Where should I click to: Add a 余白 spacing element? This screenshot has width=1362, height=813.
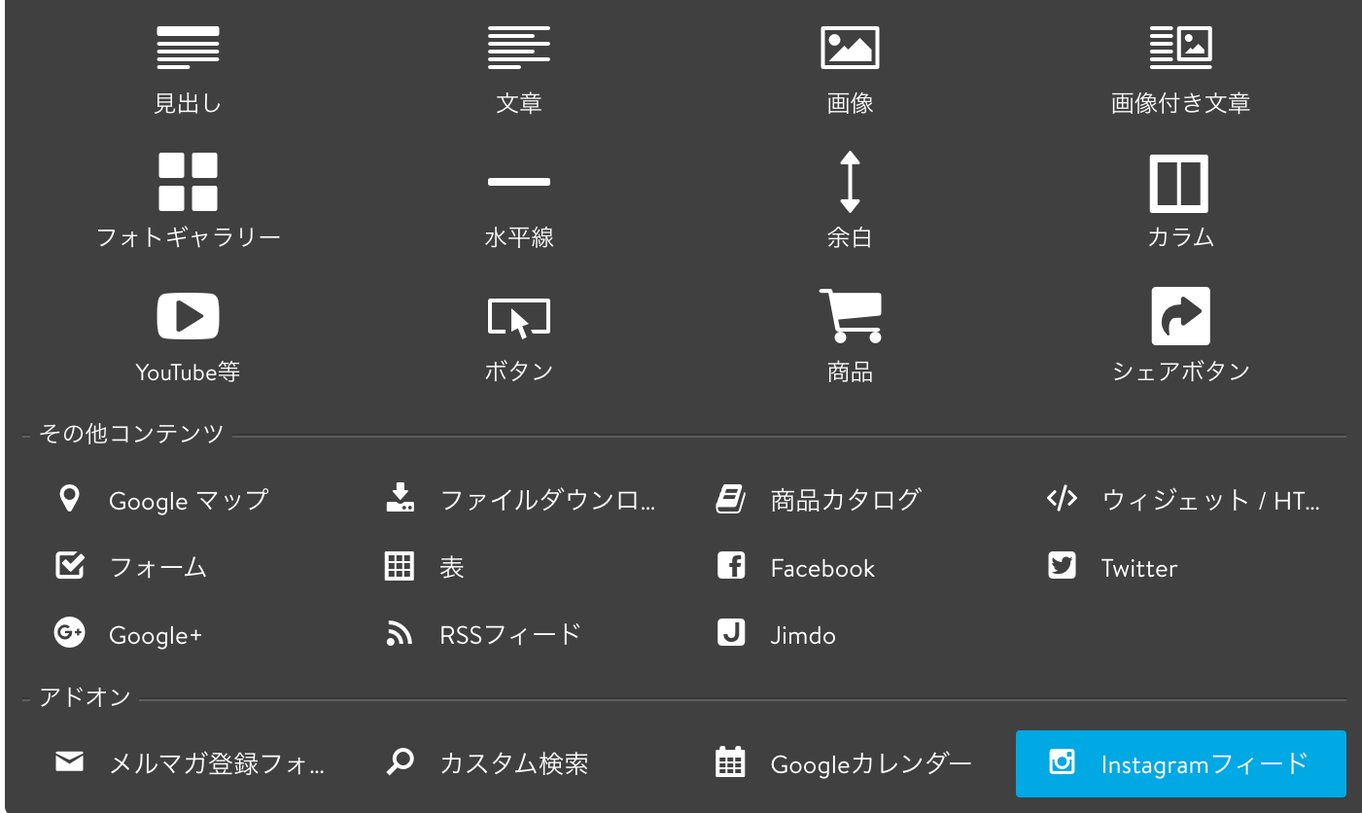pos(851,200)
